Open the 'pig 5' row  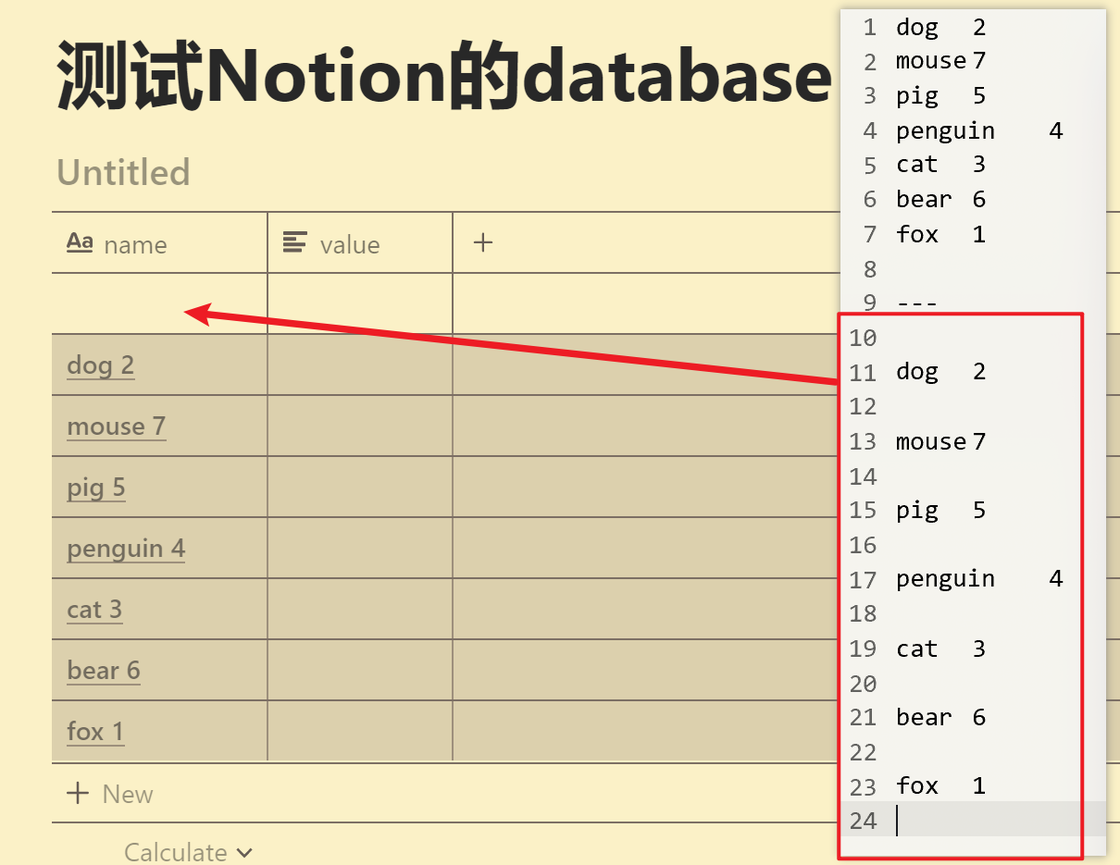(96, 488)
